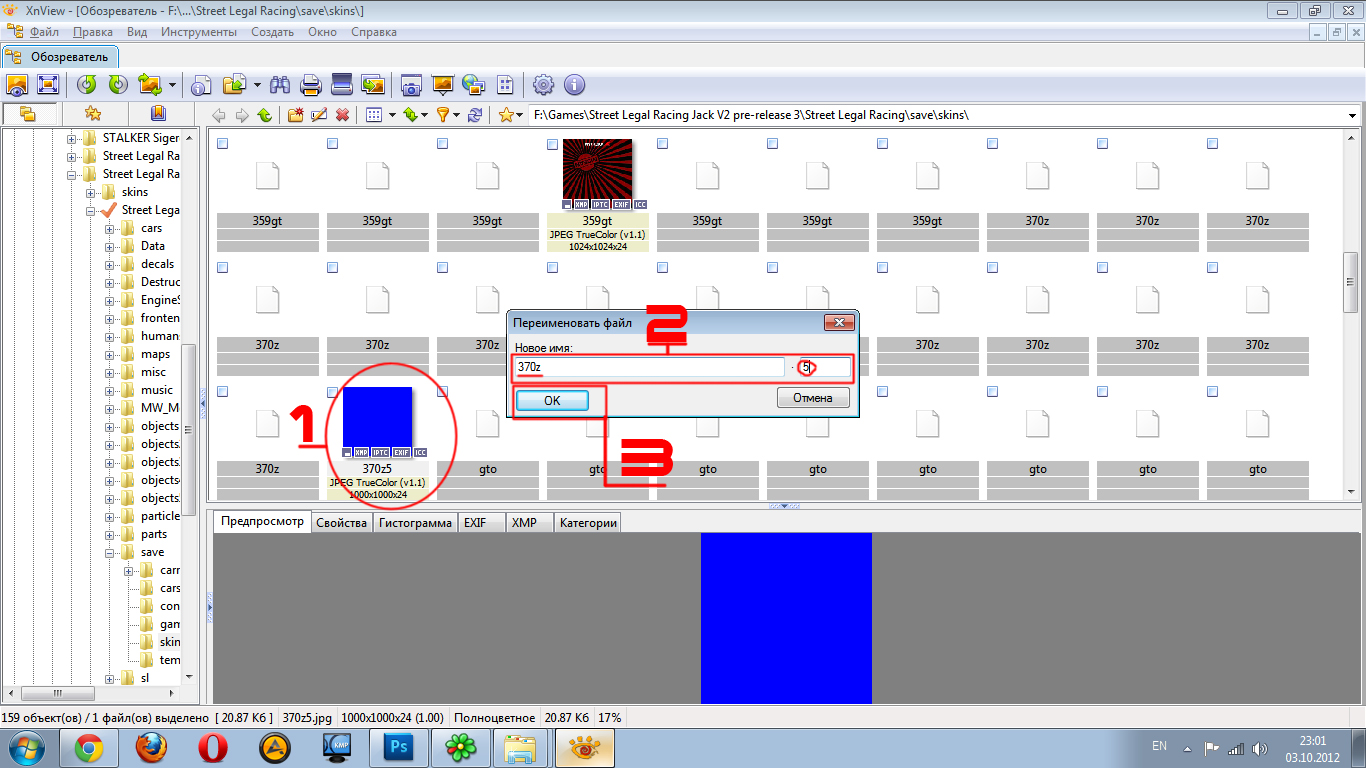Start screen capture camera icon
1366x768 pixels.
pyautogui.click(x=410, y=85)
